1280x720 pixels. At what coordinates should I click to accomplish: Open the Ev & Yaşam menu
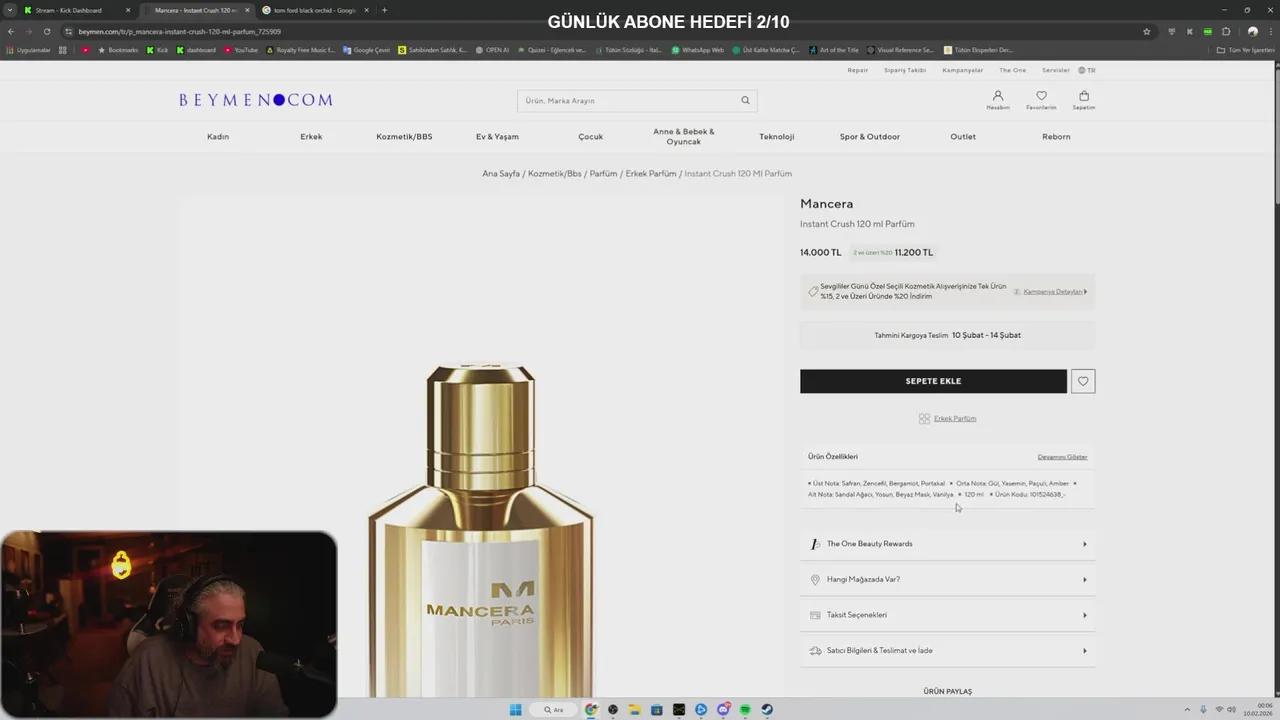click(x=497, y=137)
